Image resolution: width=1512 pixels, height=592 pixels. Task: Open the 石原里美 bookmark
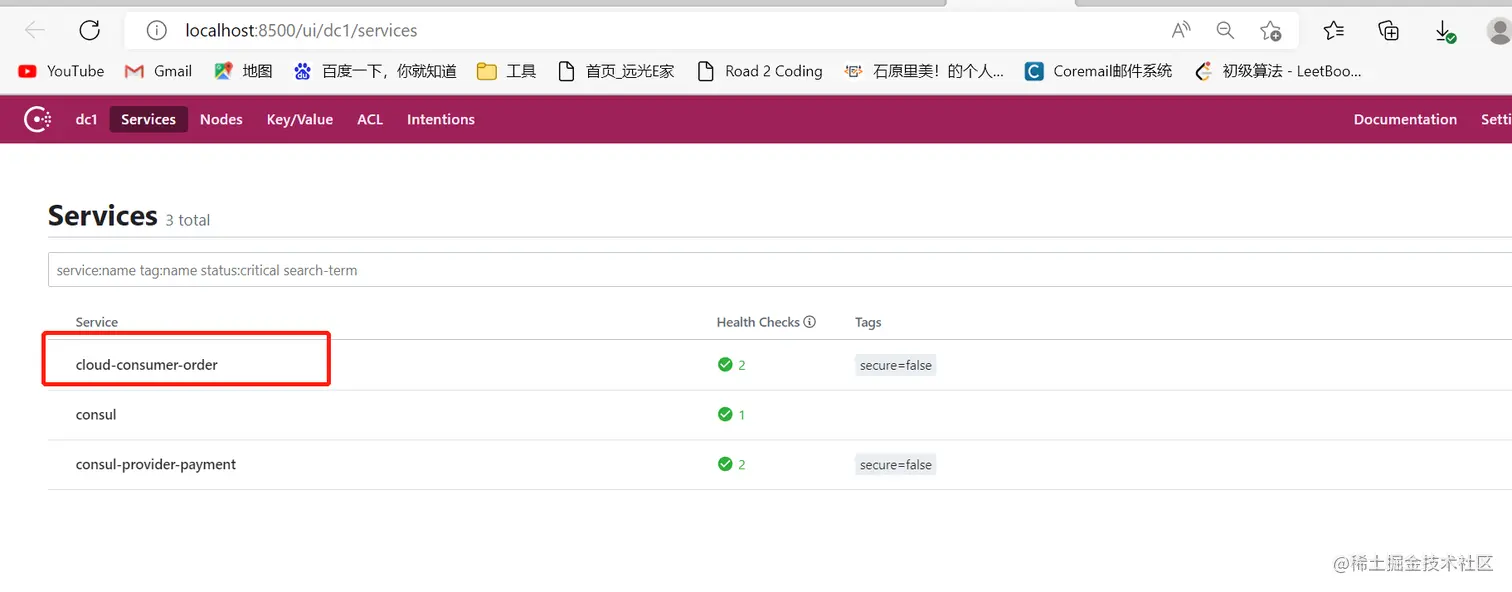pos(924,71)
